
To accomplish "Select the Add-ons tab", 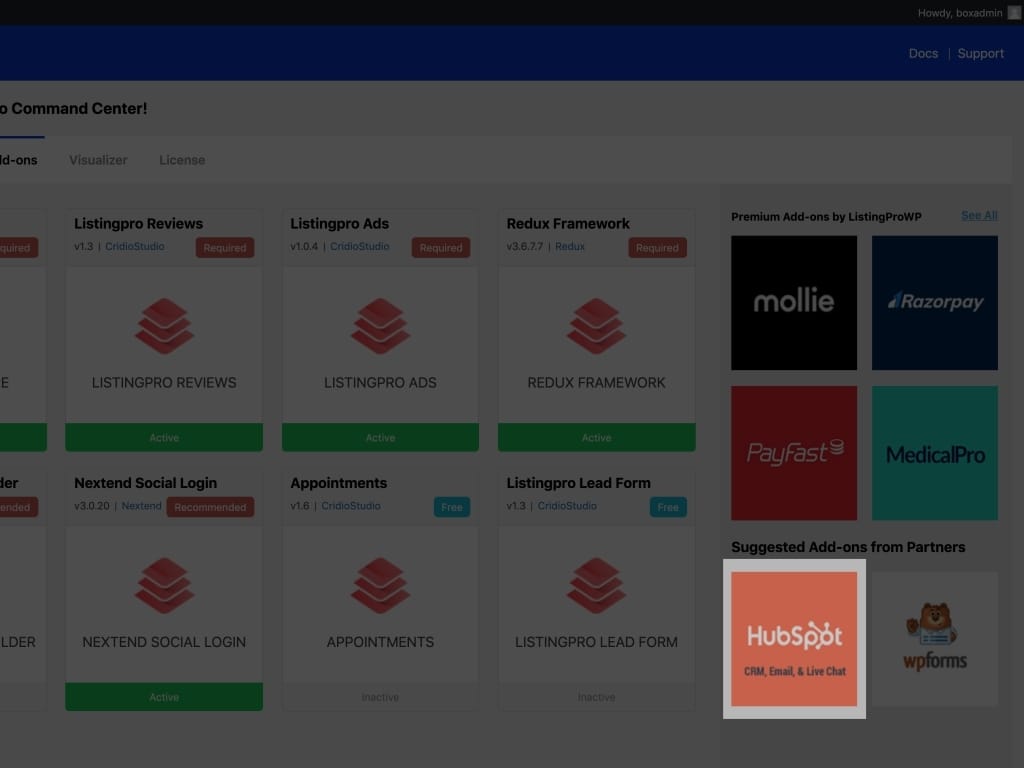I will click(18, 160).
